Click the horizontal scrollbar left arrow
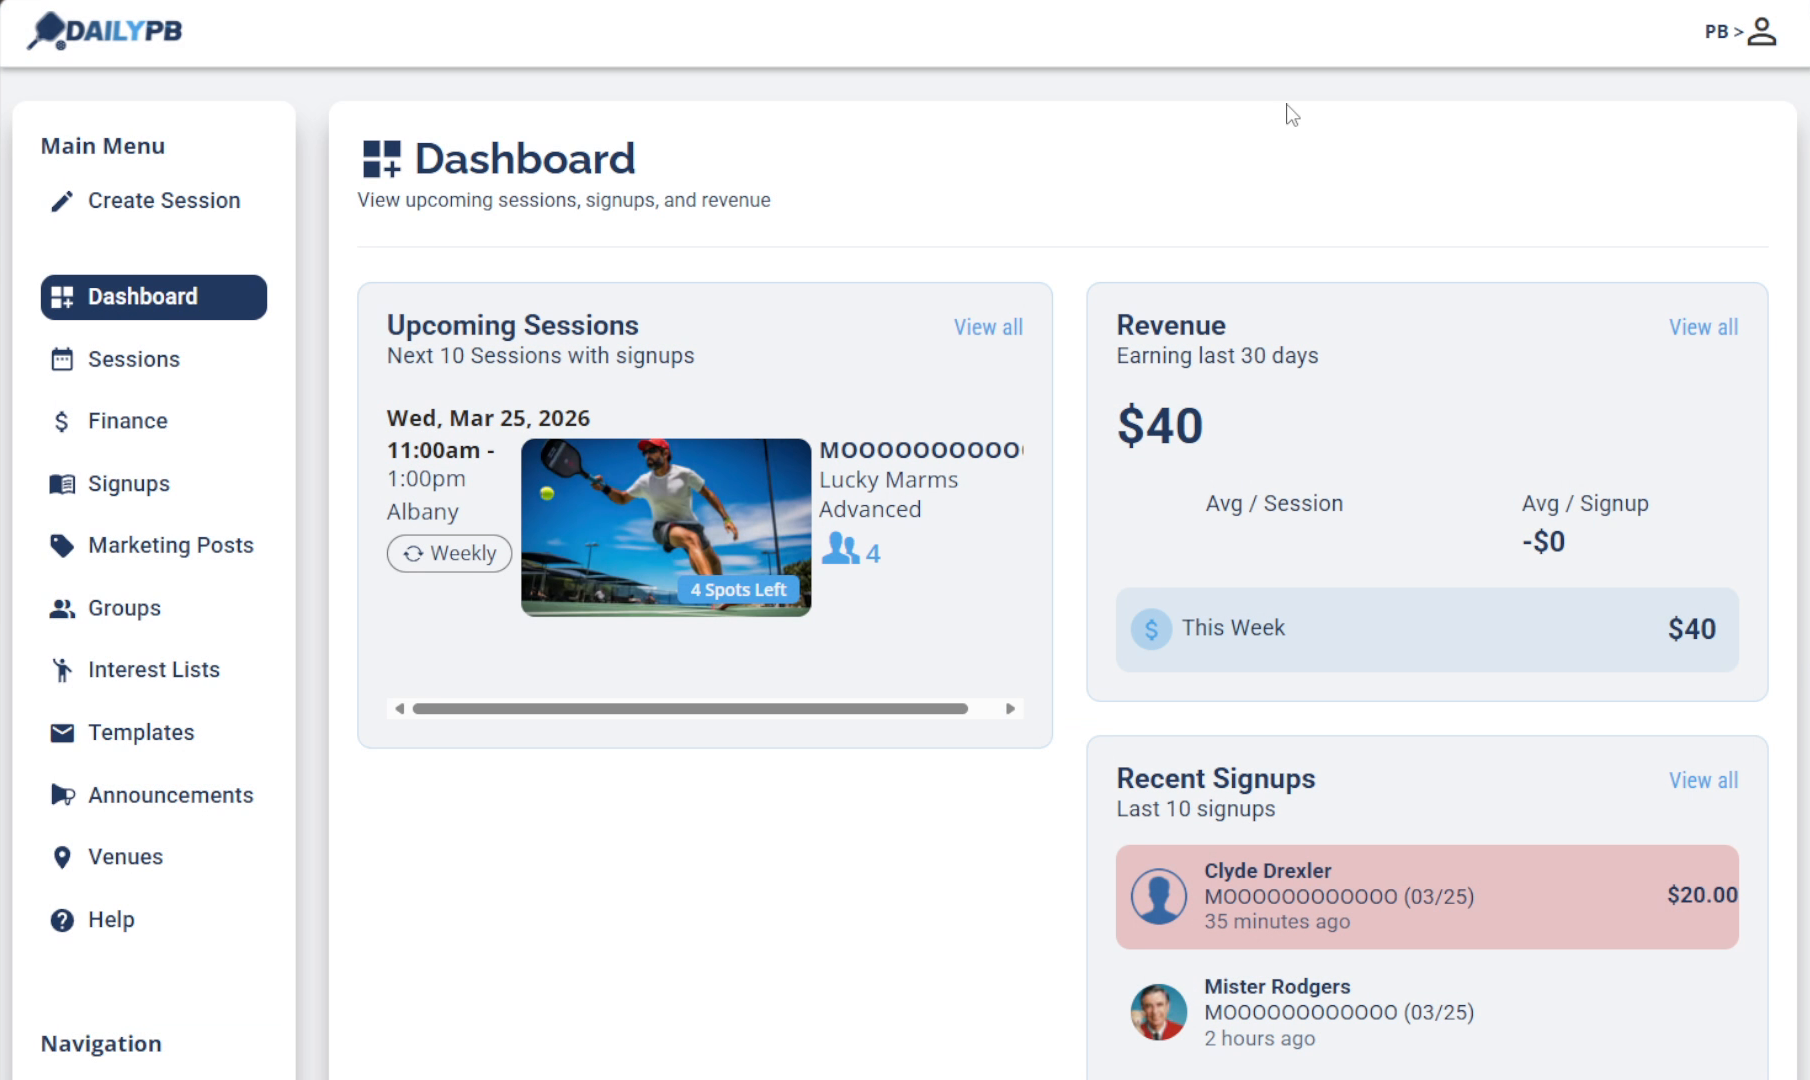The width and height of the screenshot is (1810, 1080). [399, 709]
